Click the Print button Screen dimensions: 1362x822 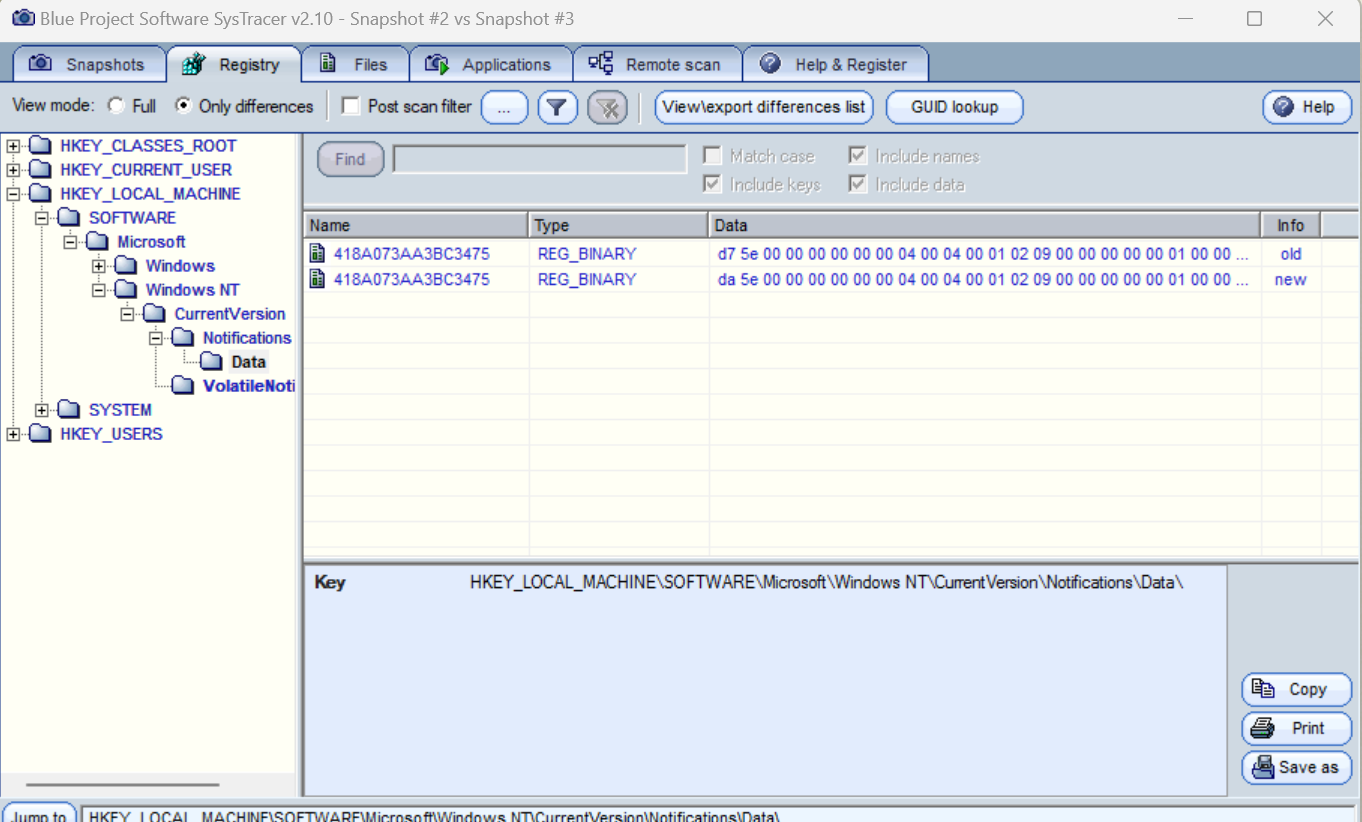click(1296, 728)
